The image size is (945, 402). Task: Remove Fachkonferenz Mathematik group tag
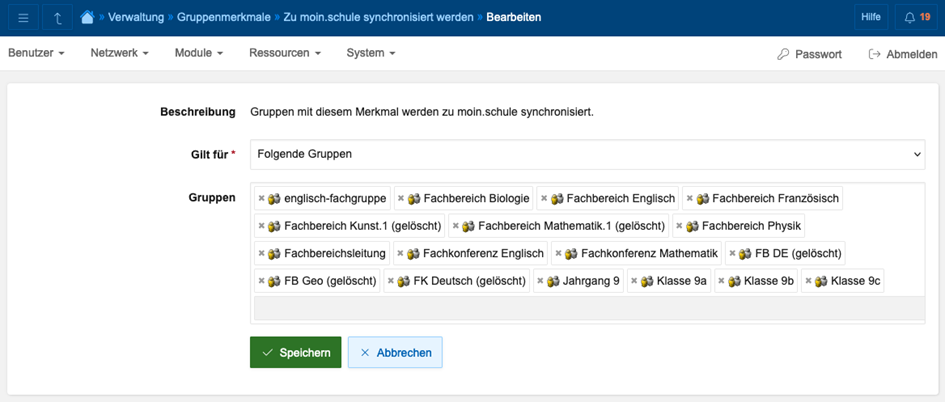pos(558,254)
